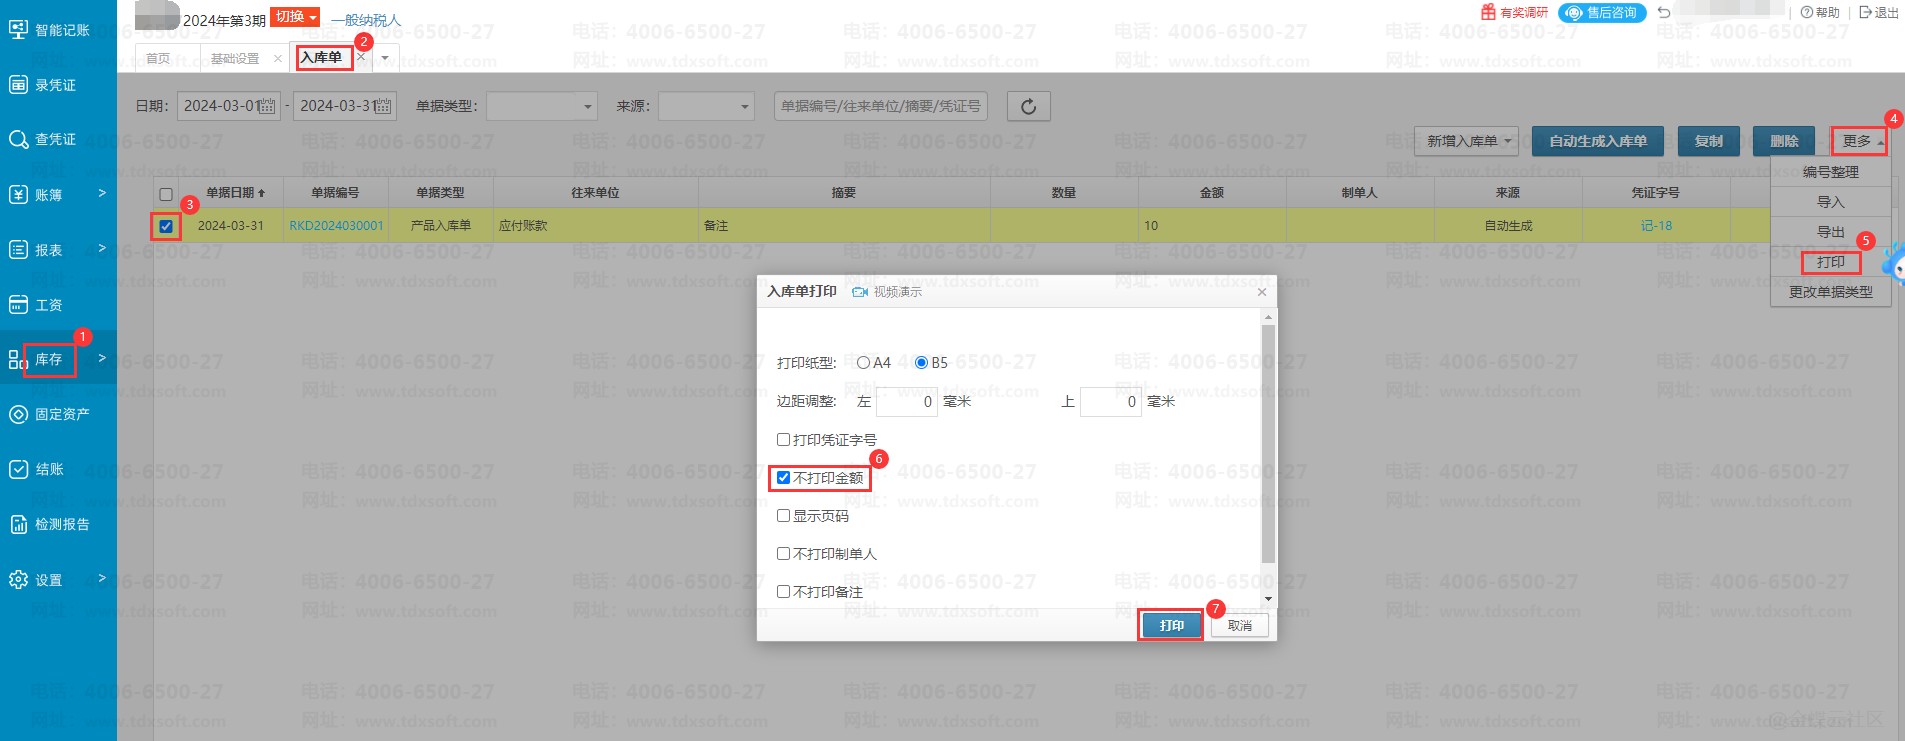Expand the 新增入库单 dropdown button
Screen dimensions: 1905x741
tap(1507, 142)
